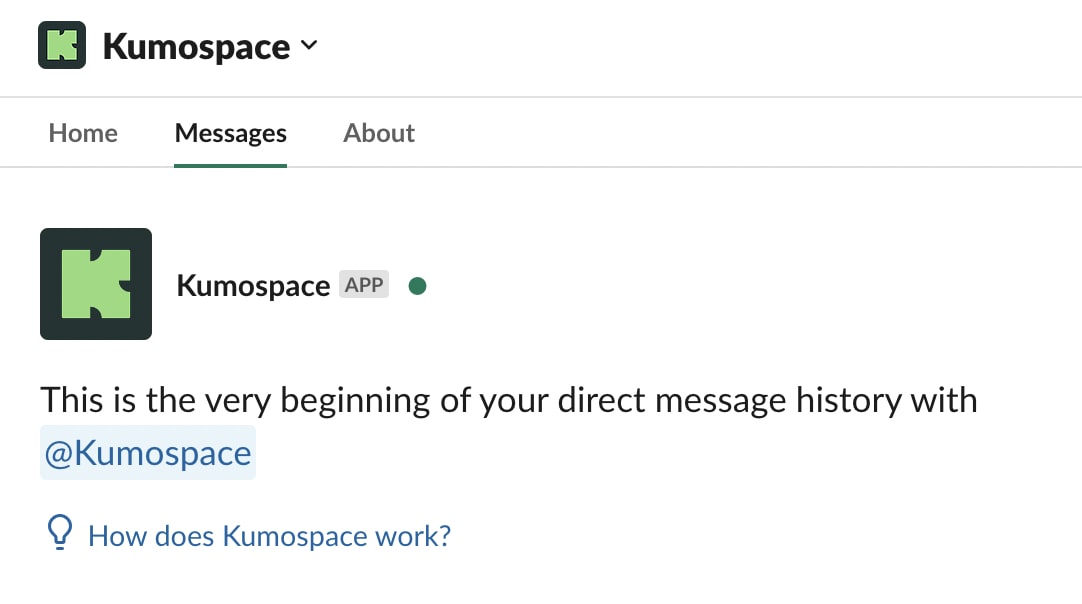
Task: Click the APP badge next to Kumospace
Action: click(364, 284)
